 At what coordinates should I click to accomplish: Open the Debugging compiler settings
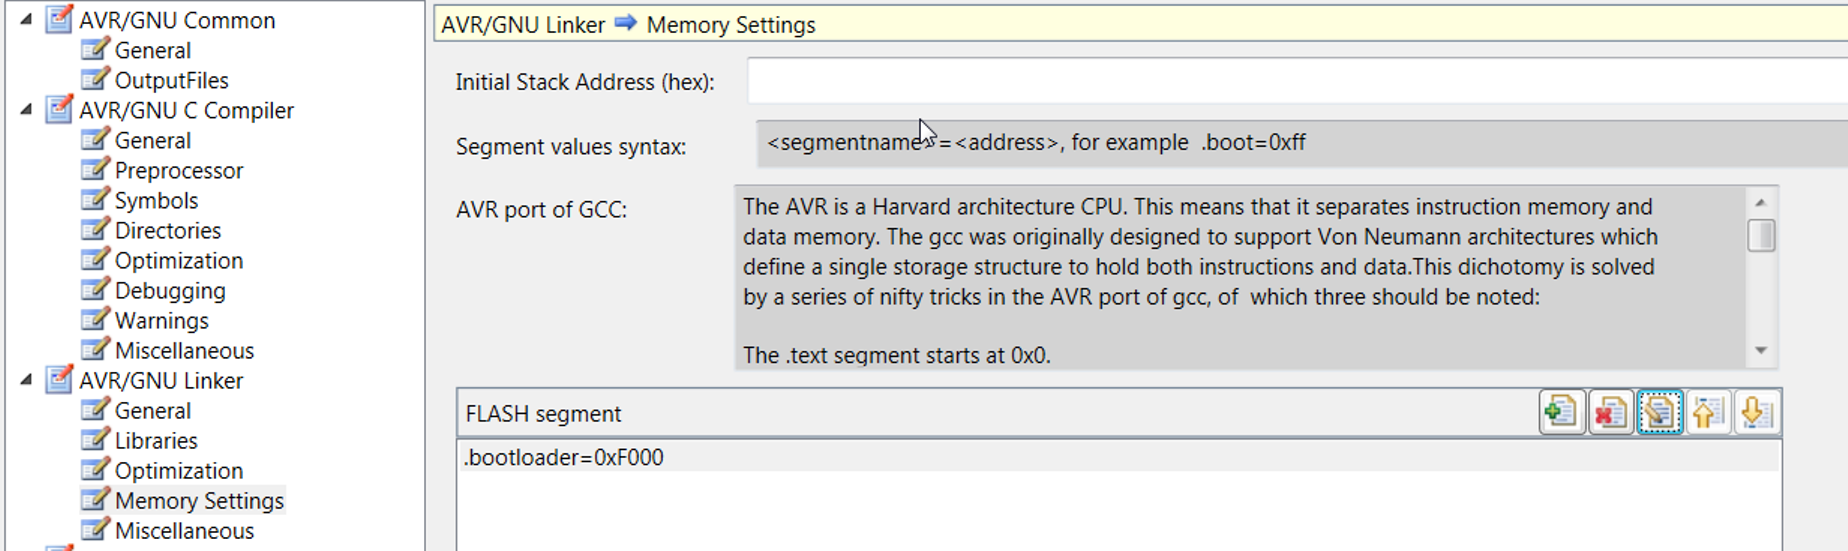point(170,291)
